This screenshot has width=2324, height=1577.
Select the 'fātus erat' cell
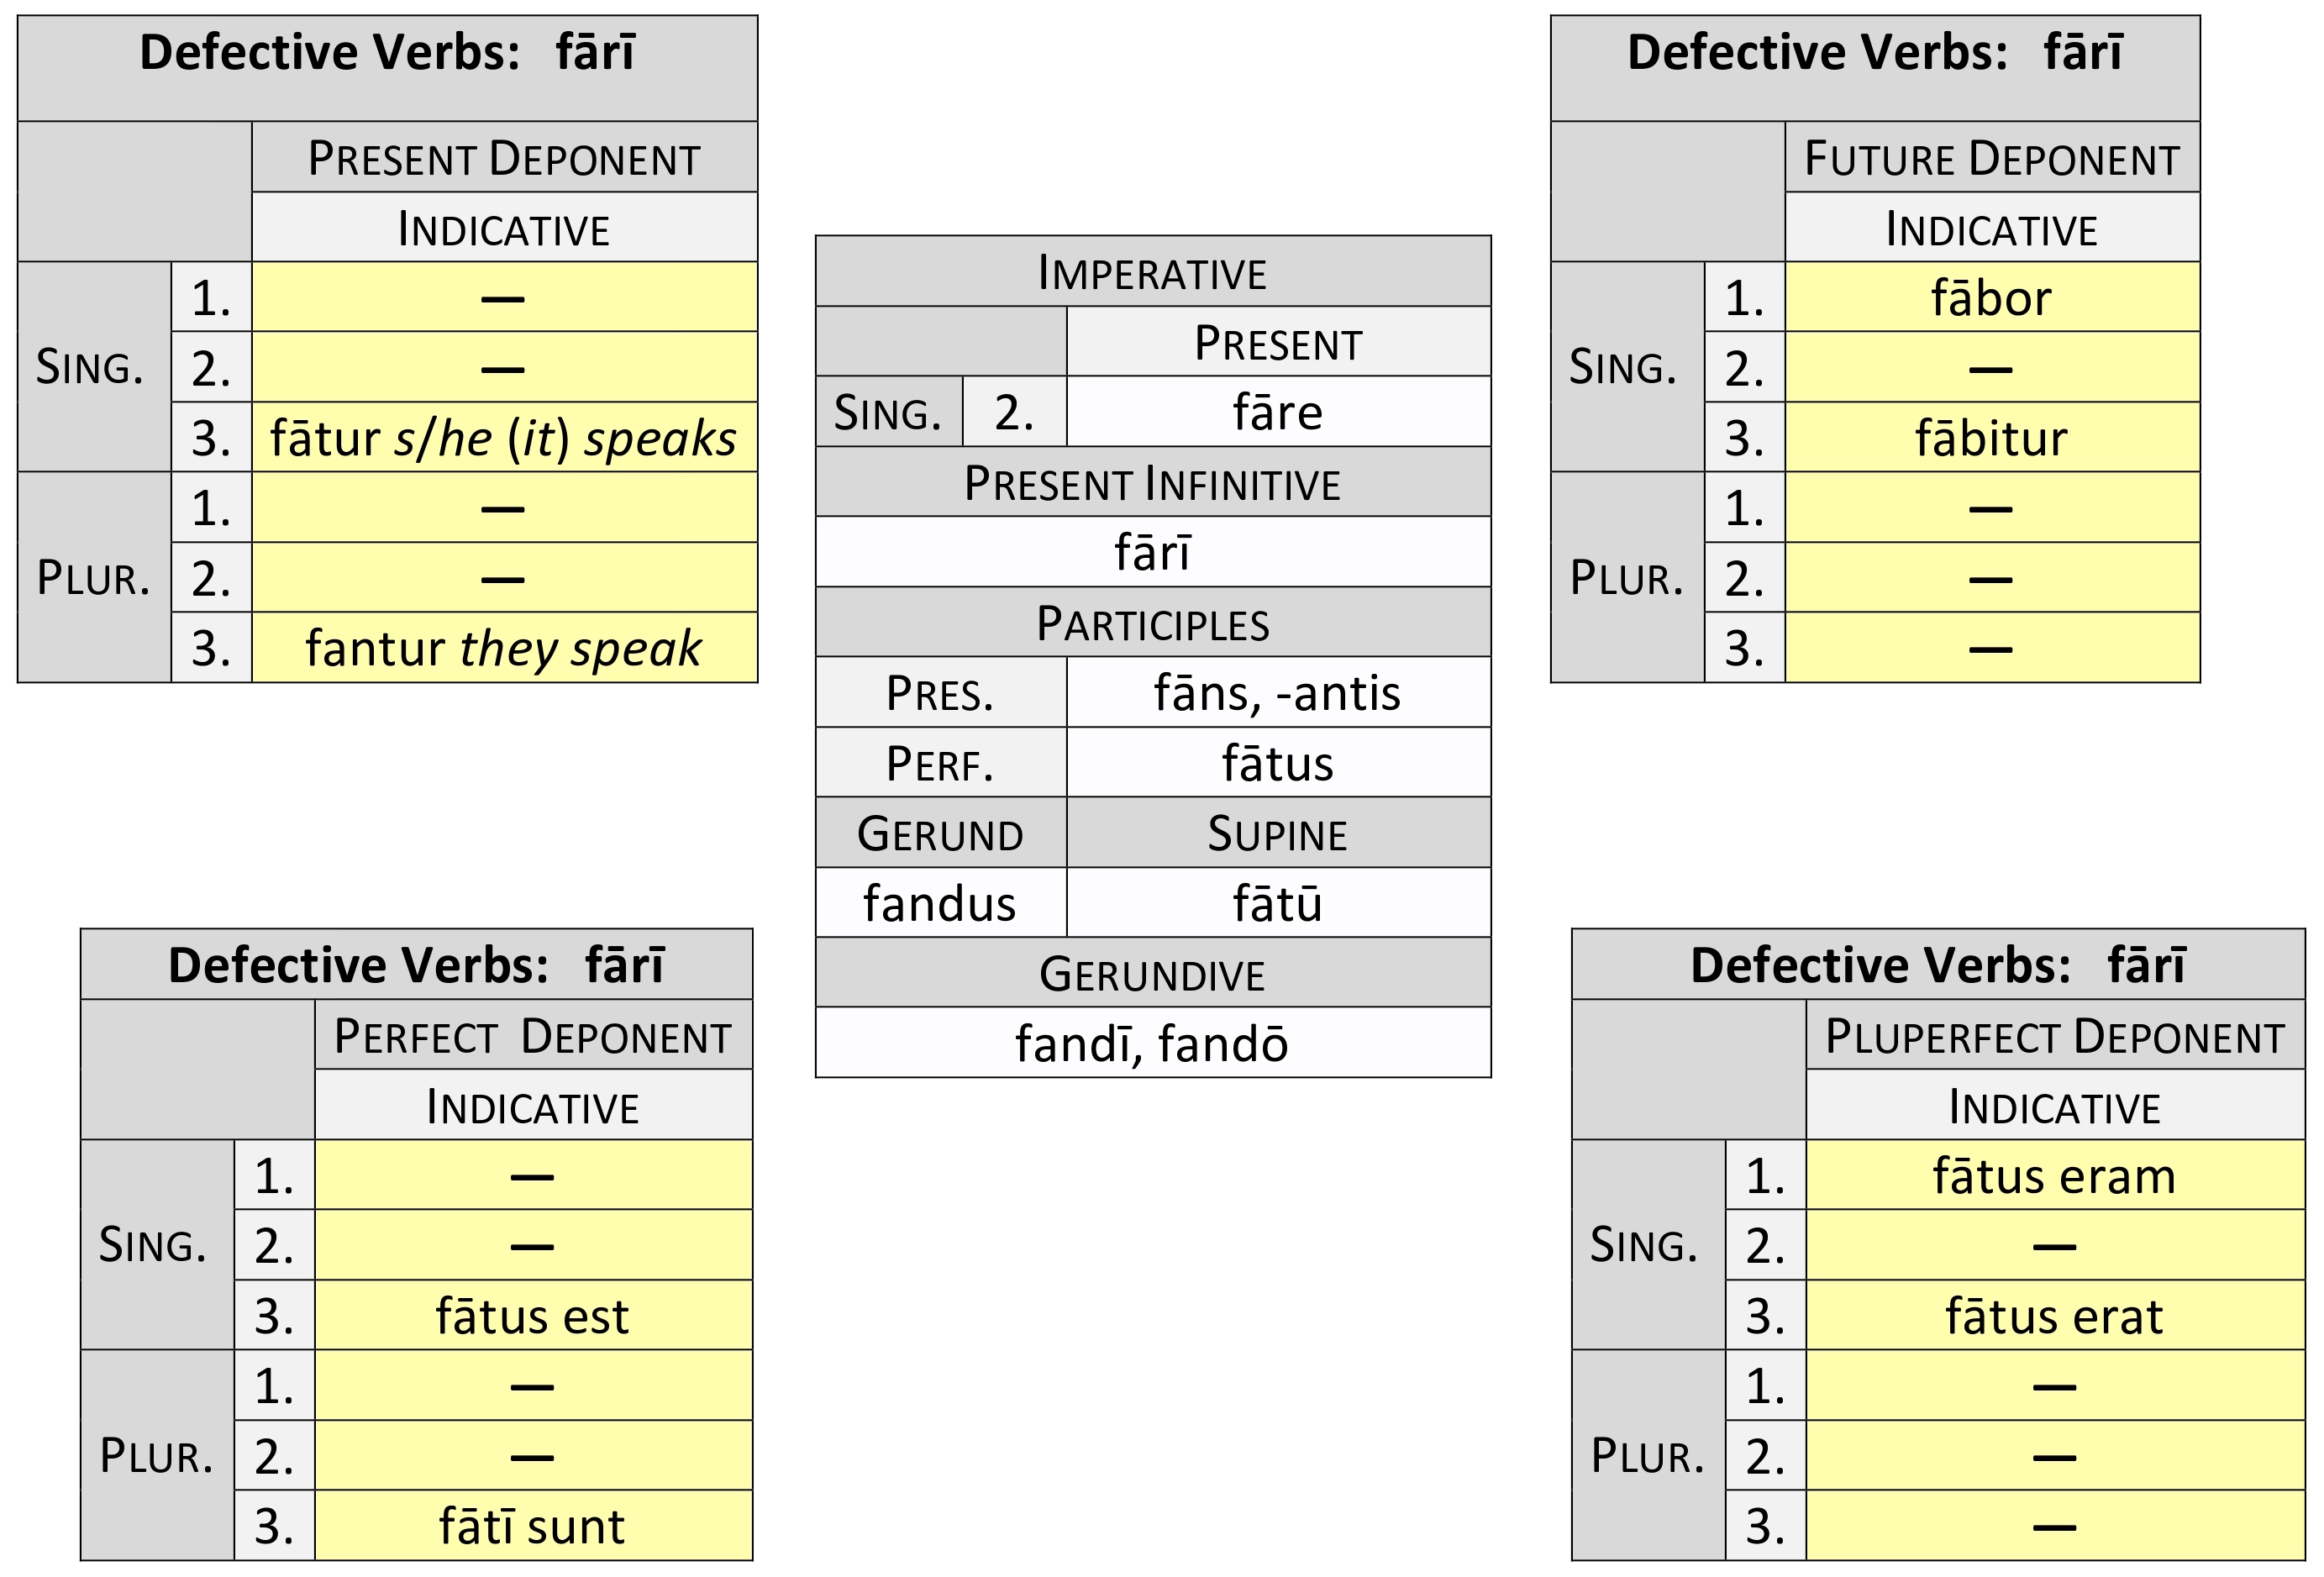[x=2054, y=1316]
